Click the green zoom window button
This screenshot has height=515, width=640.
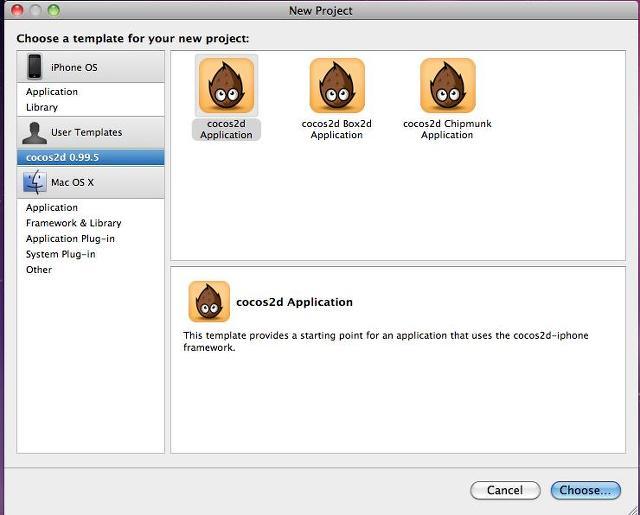click(54, 10)
